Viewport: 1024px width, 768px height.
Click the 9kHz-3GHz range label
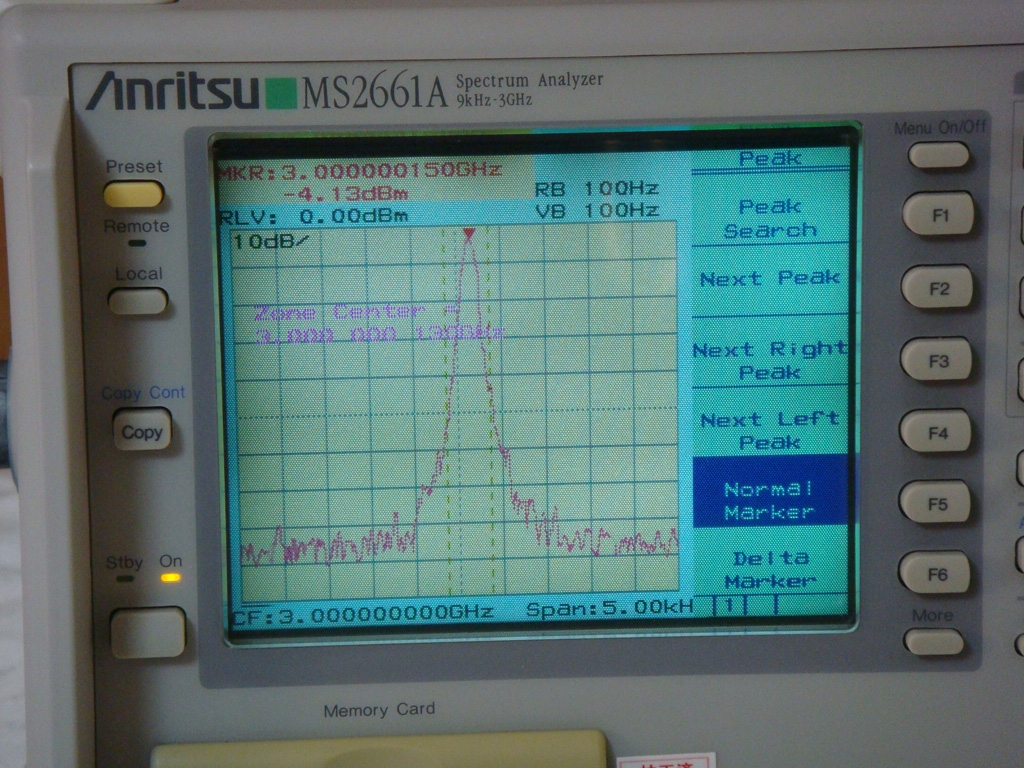[494, 101]
